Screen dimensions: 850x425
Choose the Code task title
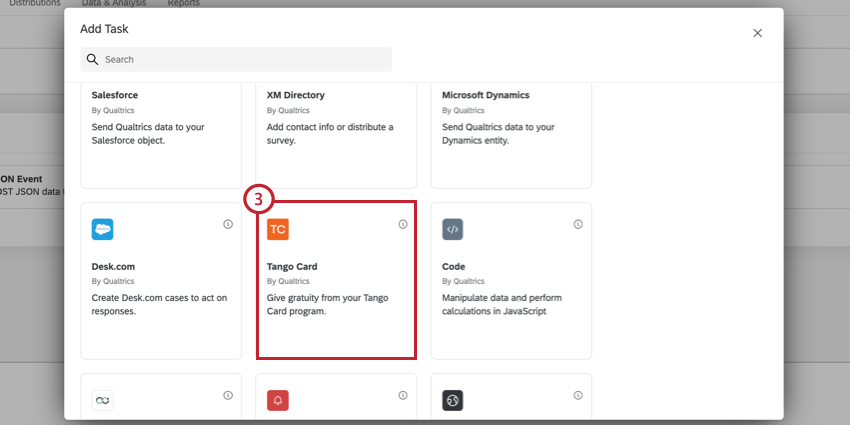point(454,267)
